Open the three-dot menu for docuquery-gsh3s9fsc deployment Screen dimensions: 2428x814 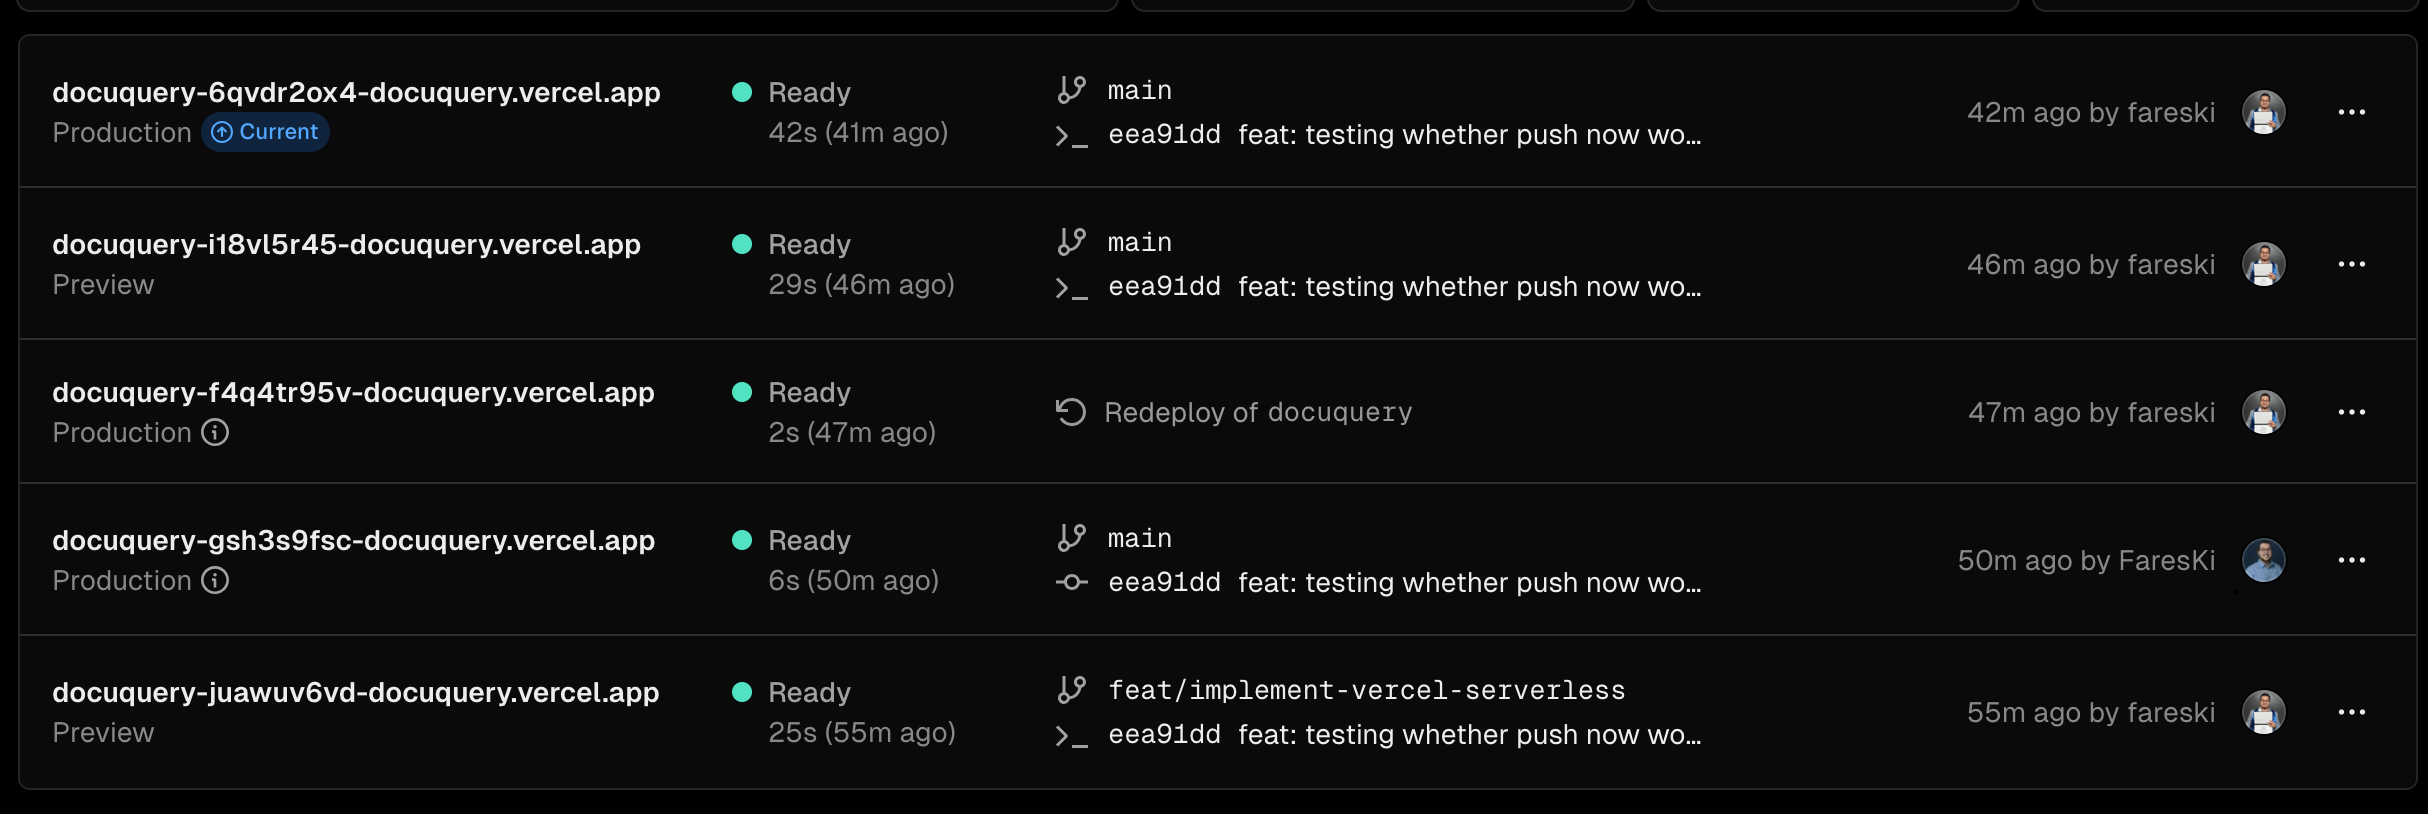coord(2351,560)
